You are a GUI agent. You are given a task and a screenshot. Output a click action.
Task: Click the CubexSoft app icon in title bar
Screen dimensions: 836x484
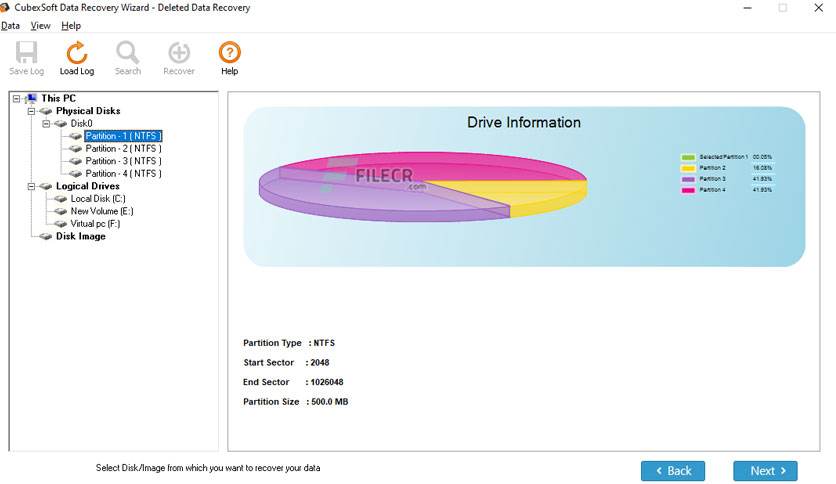click(5, 7)
